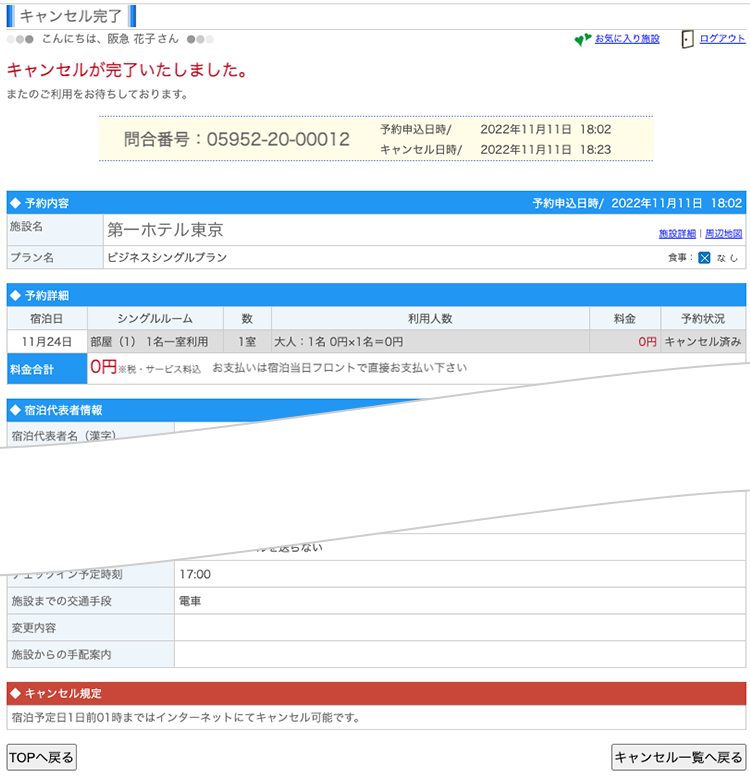Click the gray dots left of the greeting
Viewport: 750px width, 780px height.
(20, 39)
